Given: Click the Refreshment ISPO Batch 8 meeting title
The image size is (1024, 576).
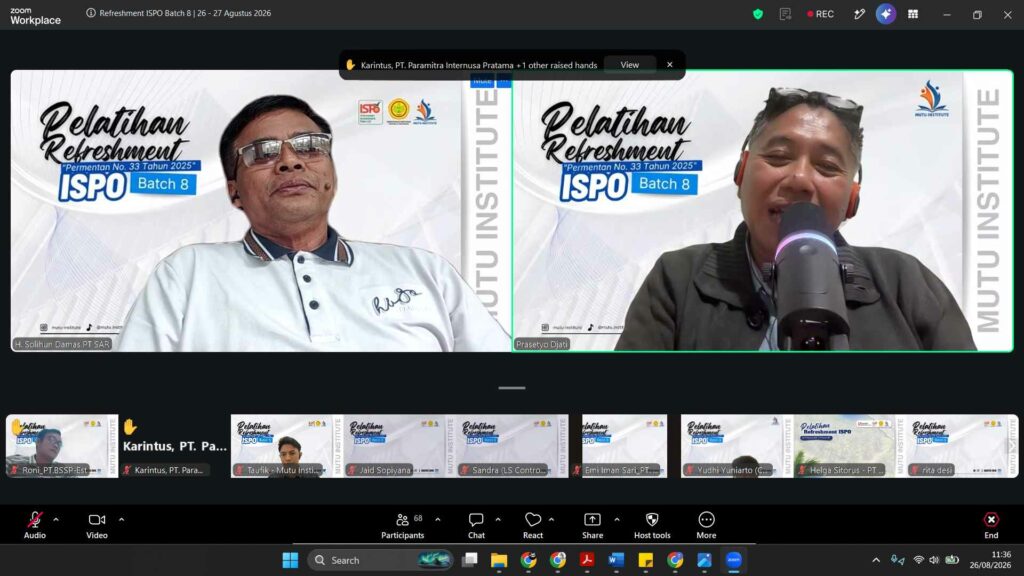Looking at the screenshot, I should pos(185,13).
